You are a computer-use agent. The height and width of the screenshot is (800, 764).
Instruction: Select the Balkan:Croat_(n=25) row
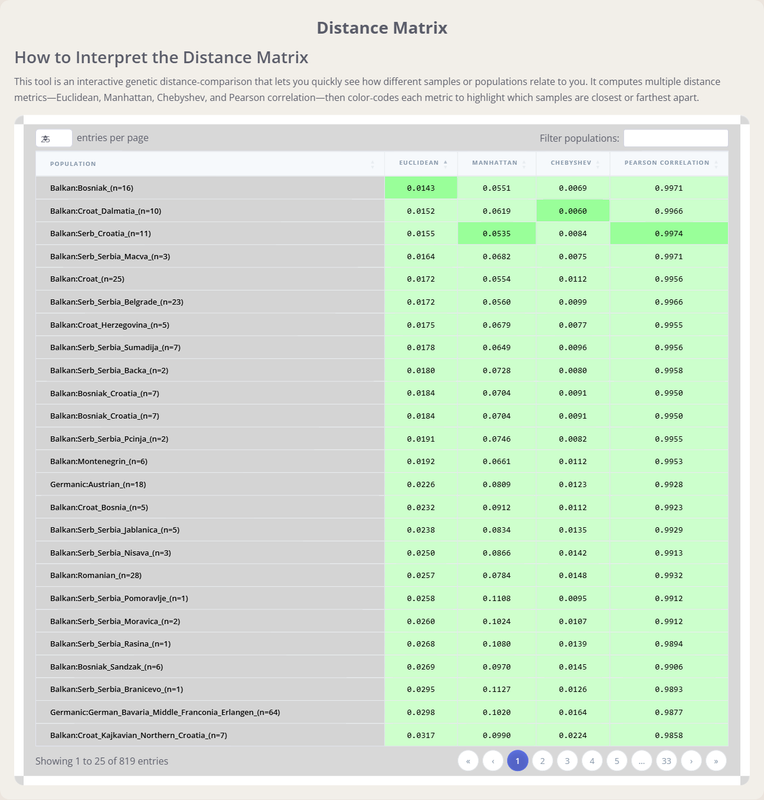point(382,279)
